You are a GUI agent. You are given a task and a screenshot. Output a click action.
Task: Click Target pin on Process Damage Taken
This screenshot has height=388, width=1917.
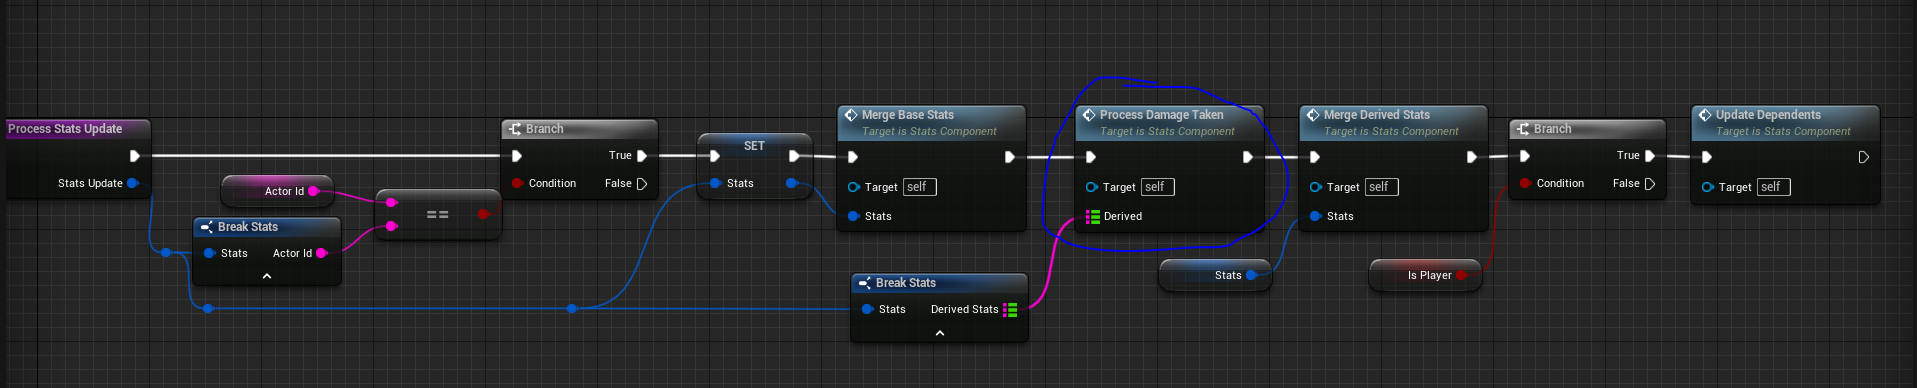(1091, 187)
